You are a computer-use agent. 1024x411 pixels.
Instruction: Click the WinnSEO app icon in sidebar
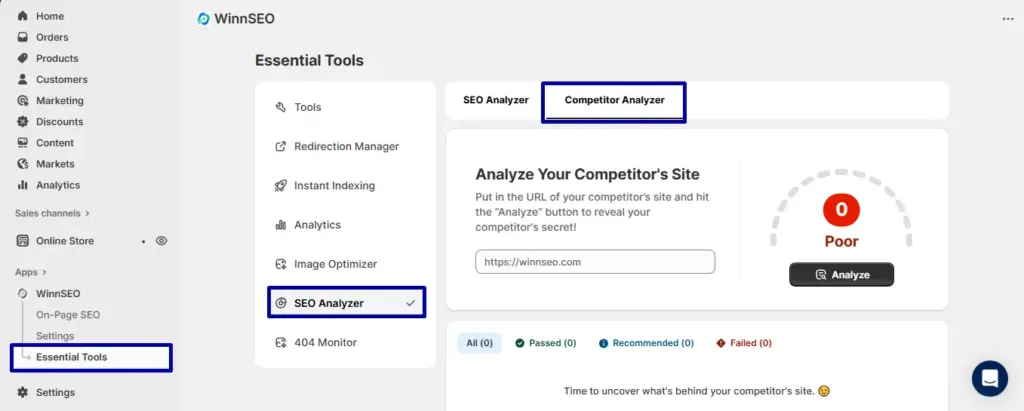23,293
